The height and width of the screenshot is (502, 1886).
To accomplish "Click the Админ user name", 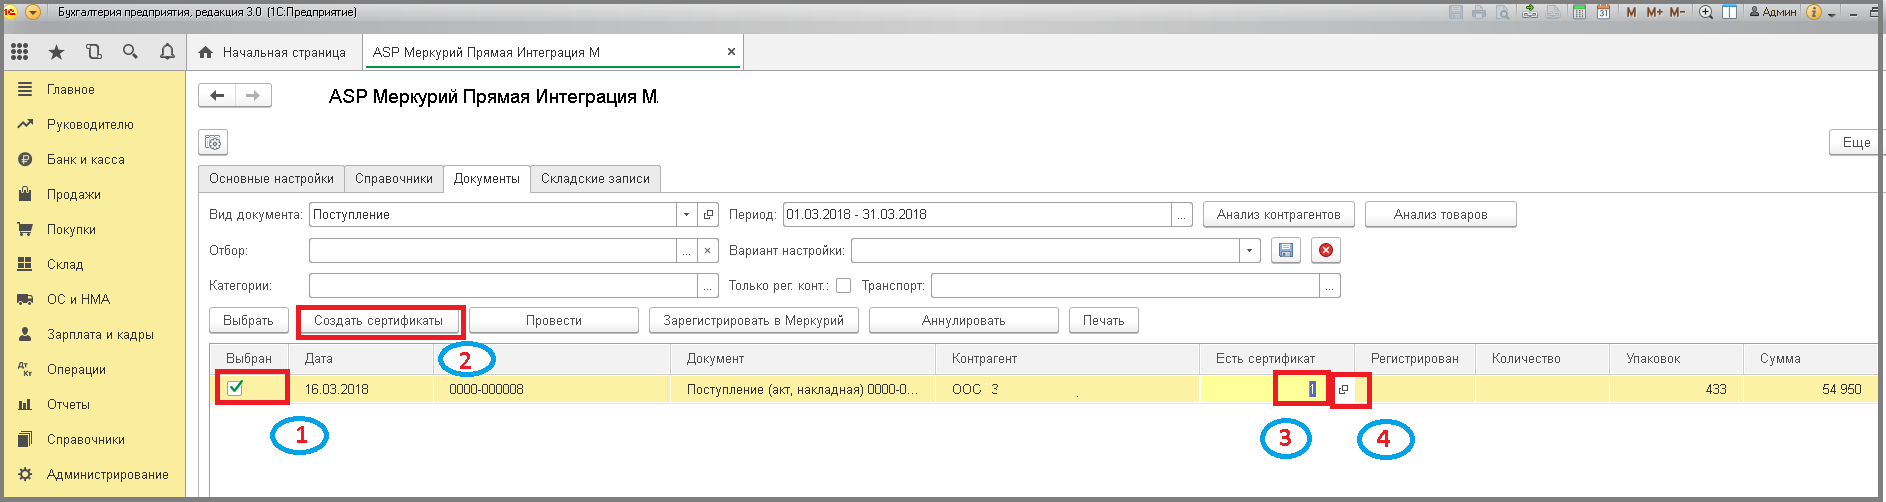I will [x=1773, y=12].
